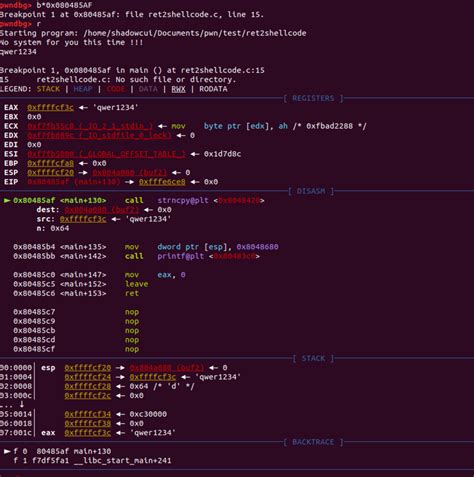This screenshot has height=477, width=474.
Task: Click the BACKTRACE section header
Action: [x=313, y=442]
